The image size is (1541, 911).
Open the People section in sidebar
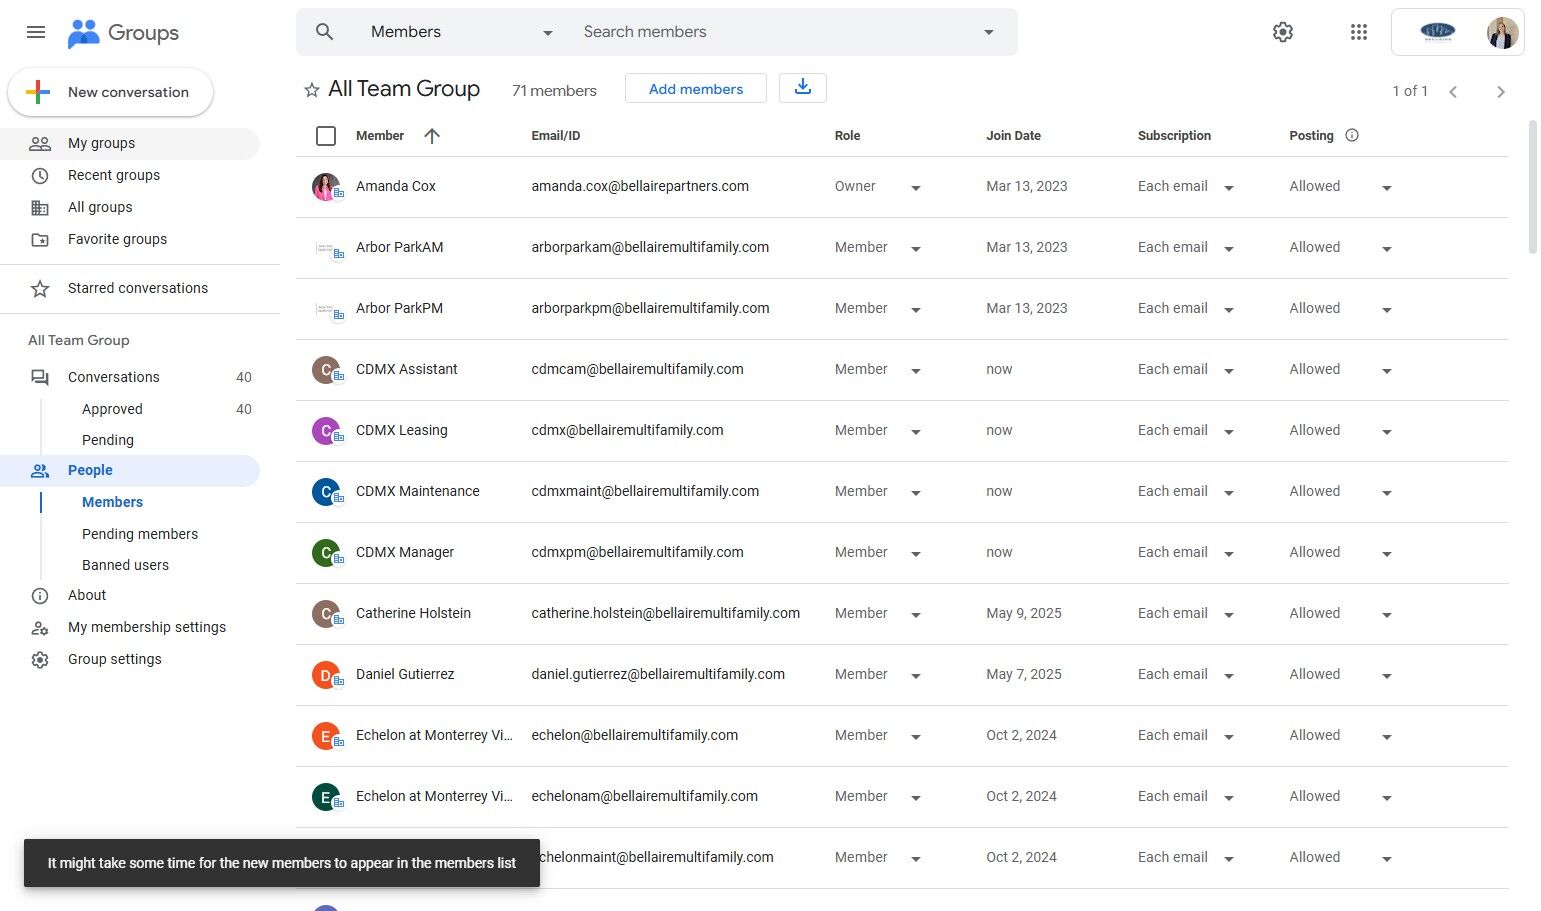[130, 471]
